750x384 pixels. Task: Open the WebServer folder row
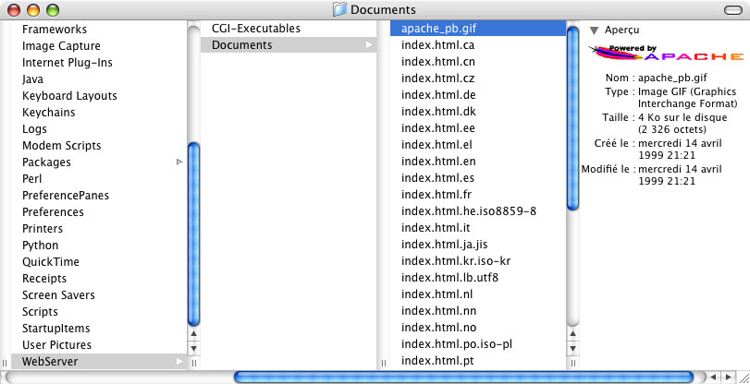tap(99, 361)
